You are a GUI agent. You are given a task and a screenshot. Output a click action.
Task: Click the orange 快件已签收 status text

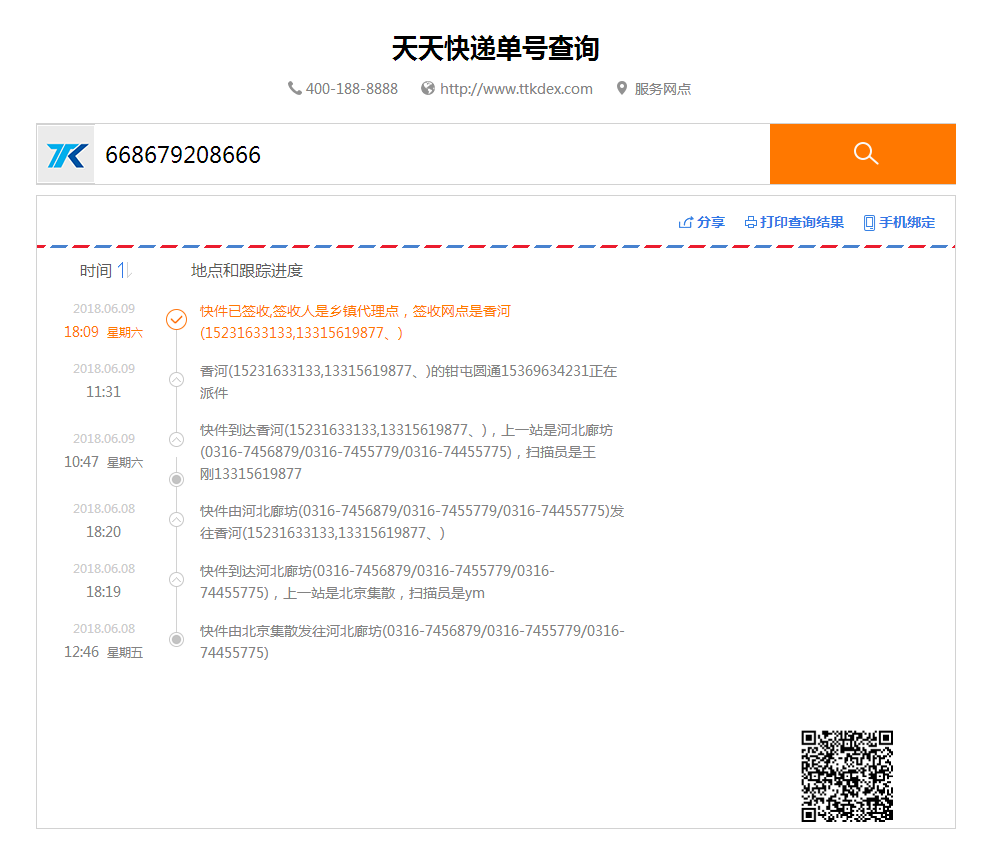click(x=355, y=322)
